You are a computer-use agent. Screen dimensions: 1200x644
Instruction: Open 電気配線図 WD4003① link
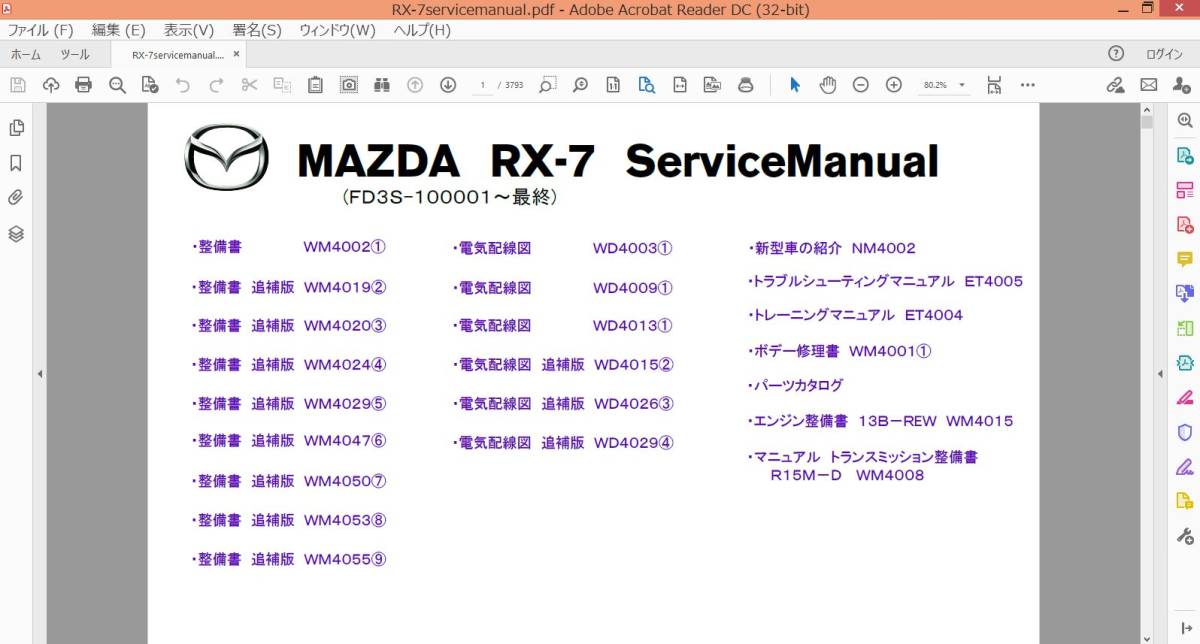point(563,248)
